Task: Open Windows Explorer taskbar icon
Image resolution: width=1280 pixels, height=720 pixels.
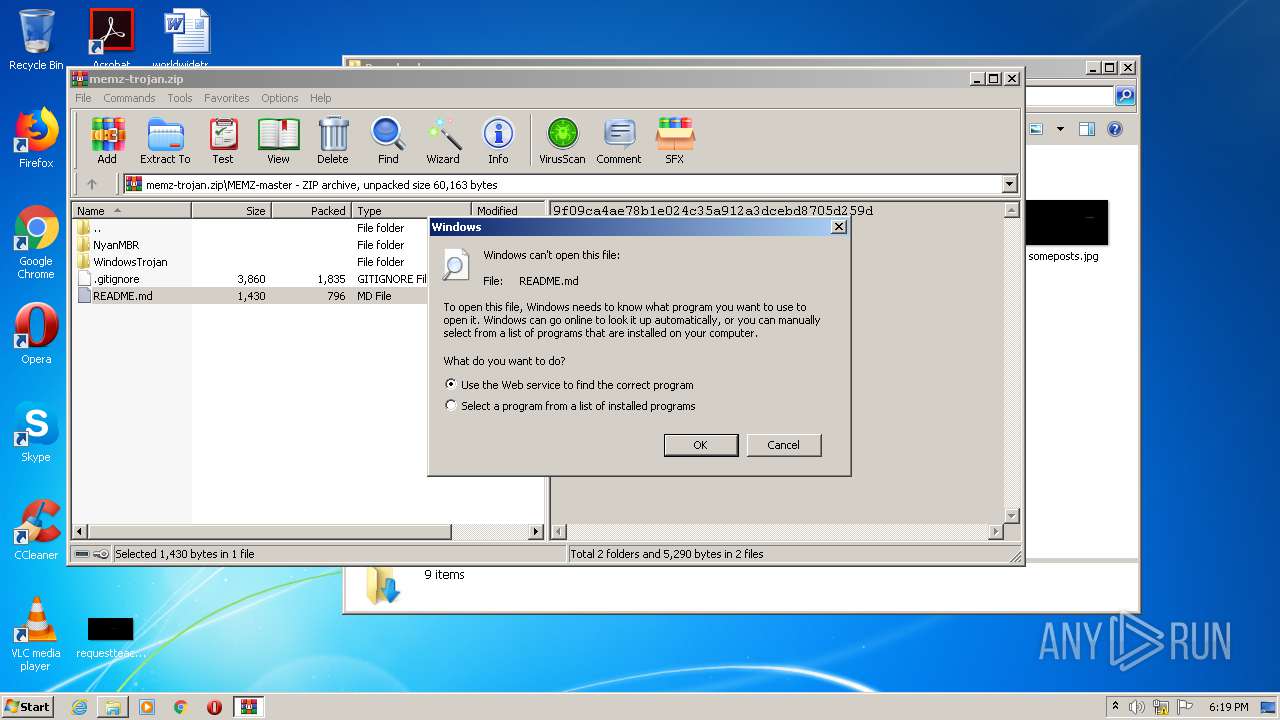Action: click(x=113, y=707)
